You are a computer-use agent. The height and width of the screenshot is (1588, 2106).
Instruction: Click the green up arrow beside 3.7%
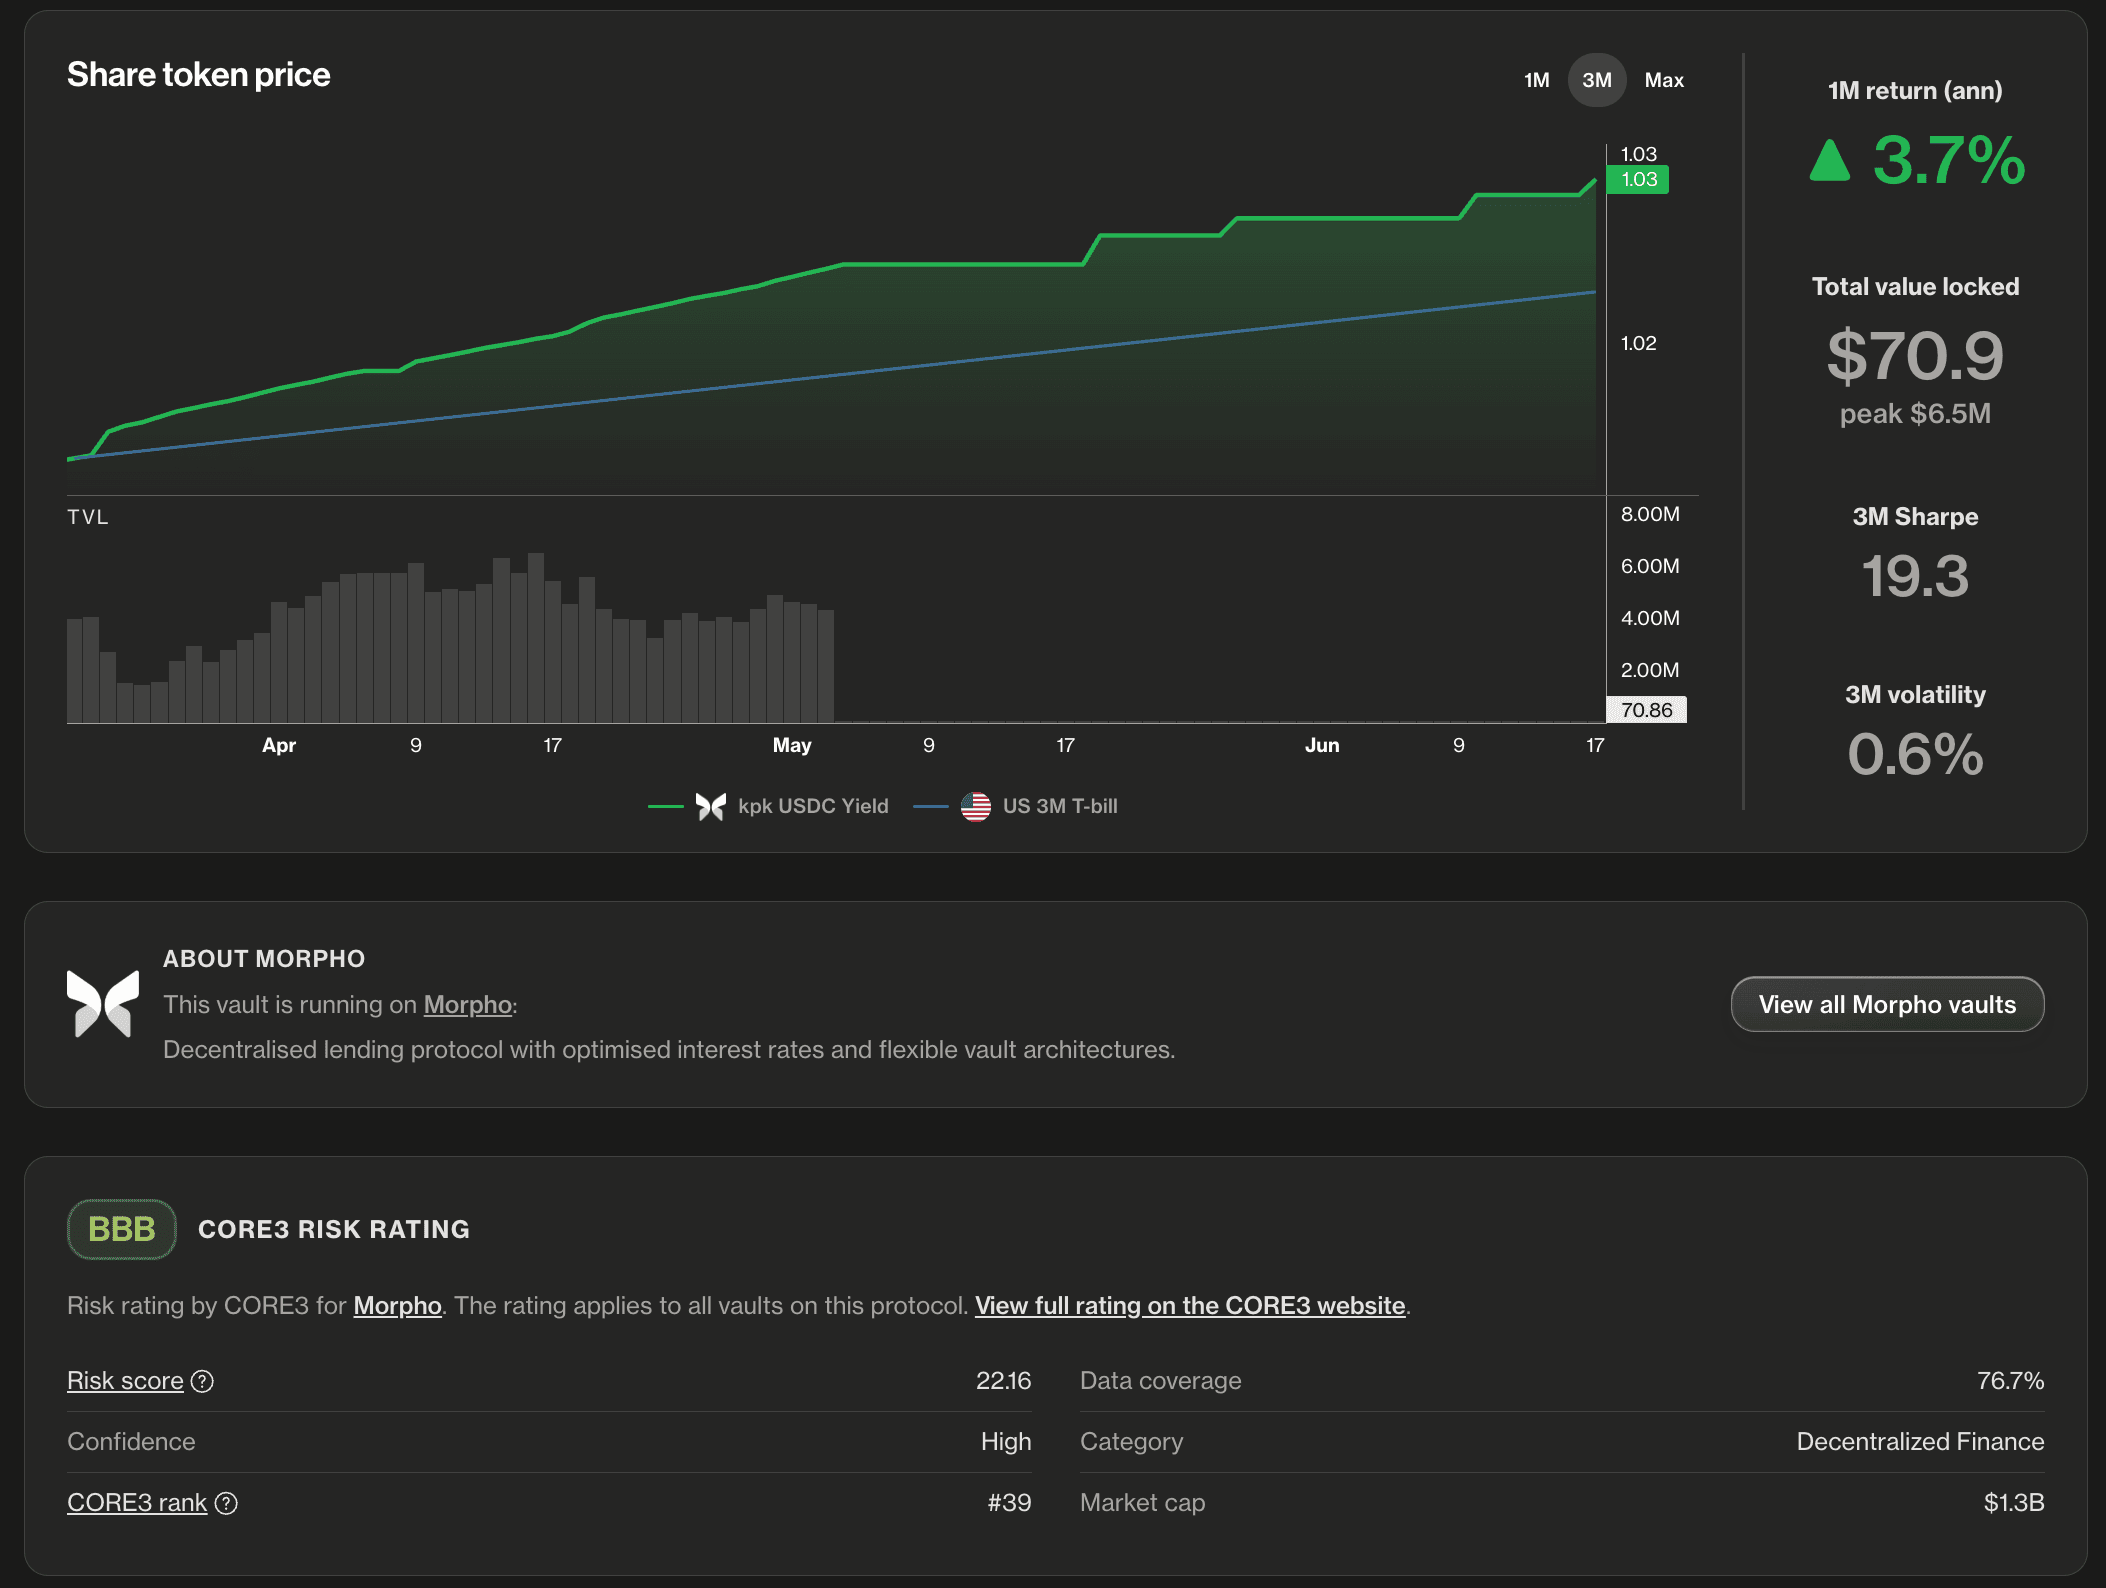[1830, 160]
